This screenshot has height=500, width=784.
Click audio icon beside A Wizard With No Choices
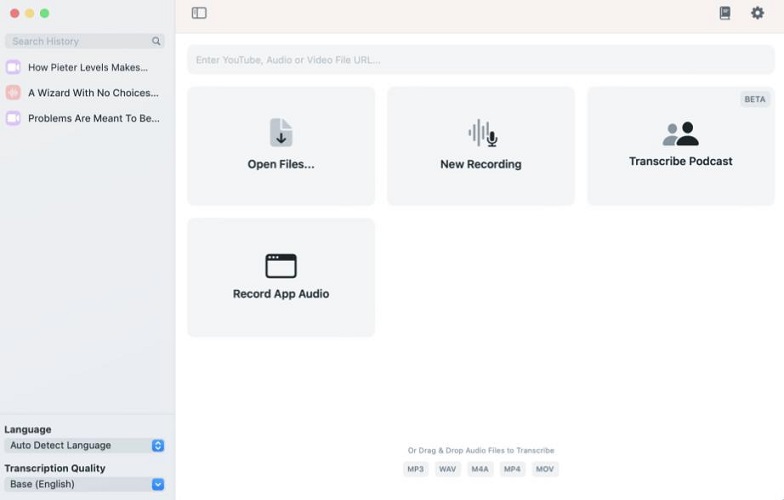coord(14,92)
